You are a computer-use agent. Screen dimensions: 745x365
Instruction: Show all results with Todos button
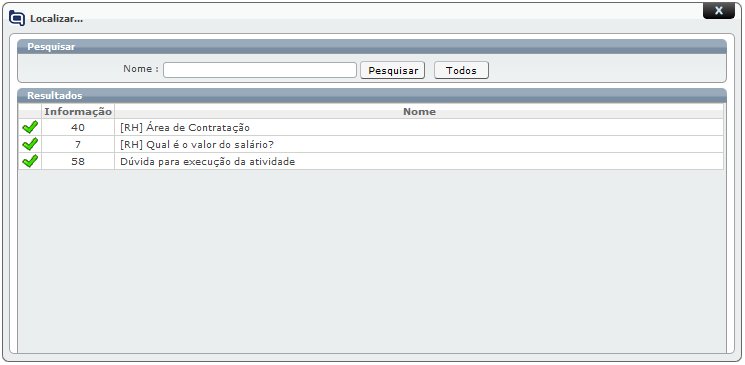461,70
